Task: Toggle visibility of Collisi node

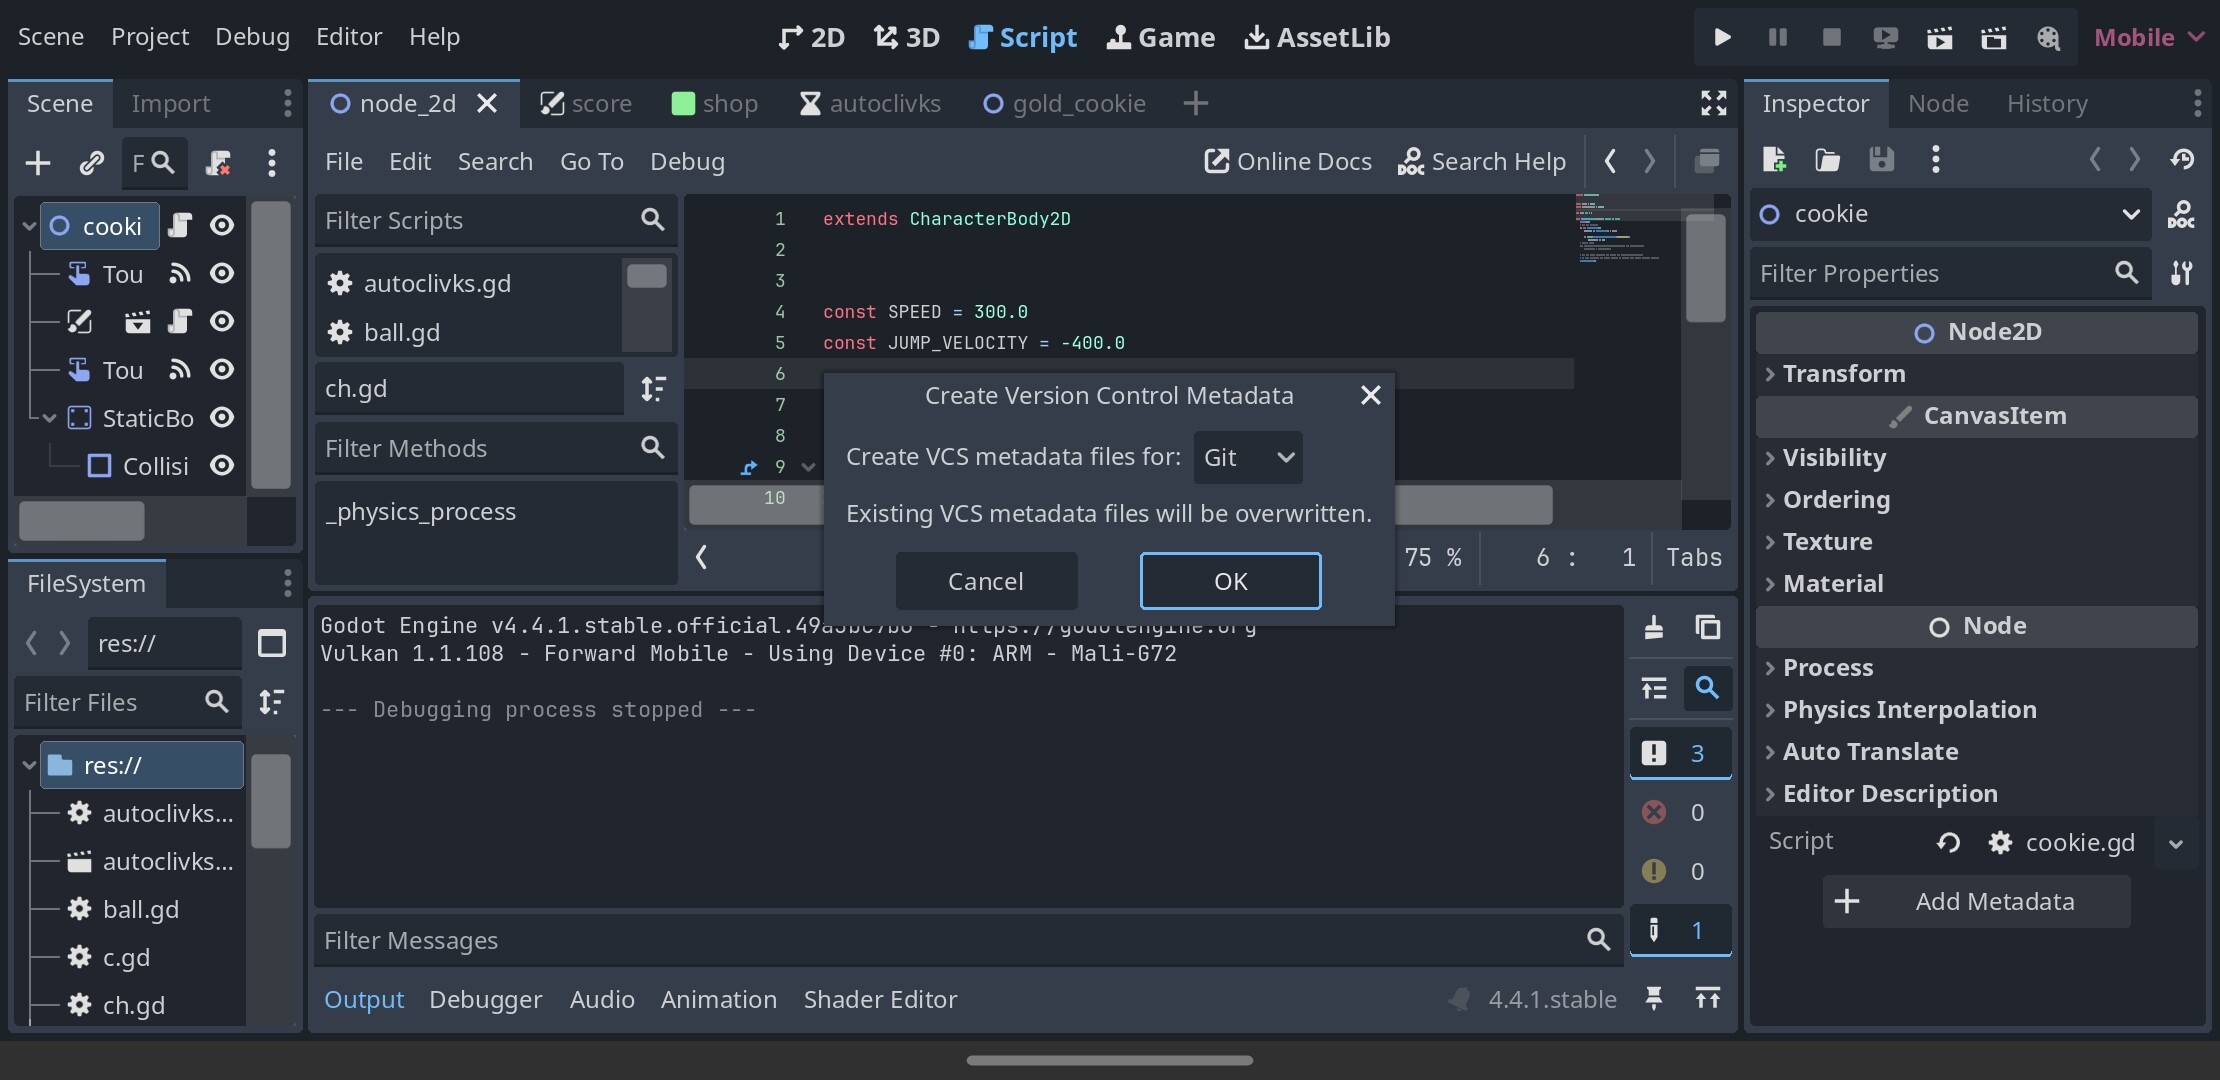Action: pyautogui.click(x=222, y=466)
